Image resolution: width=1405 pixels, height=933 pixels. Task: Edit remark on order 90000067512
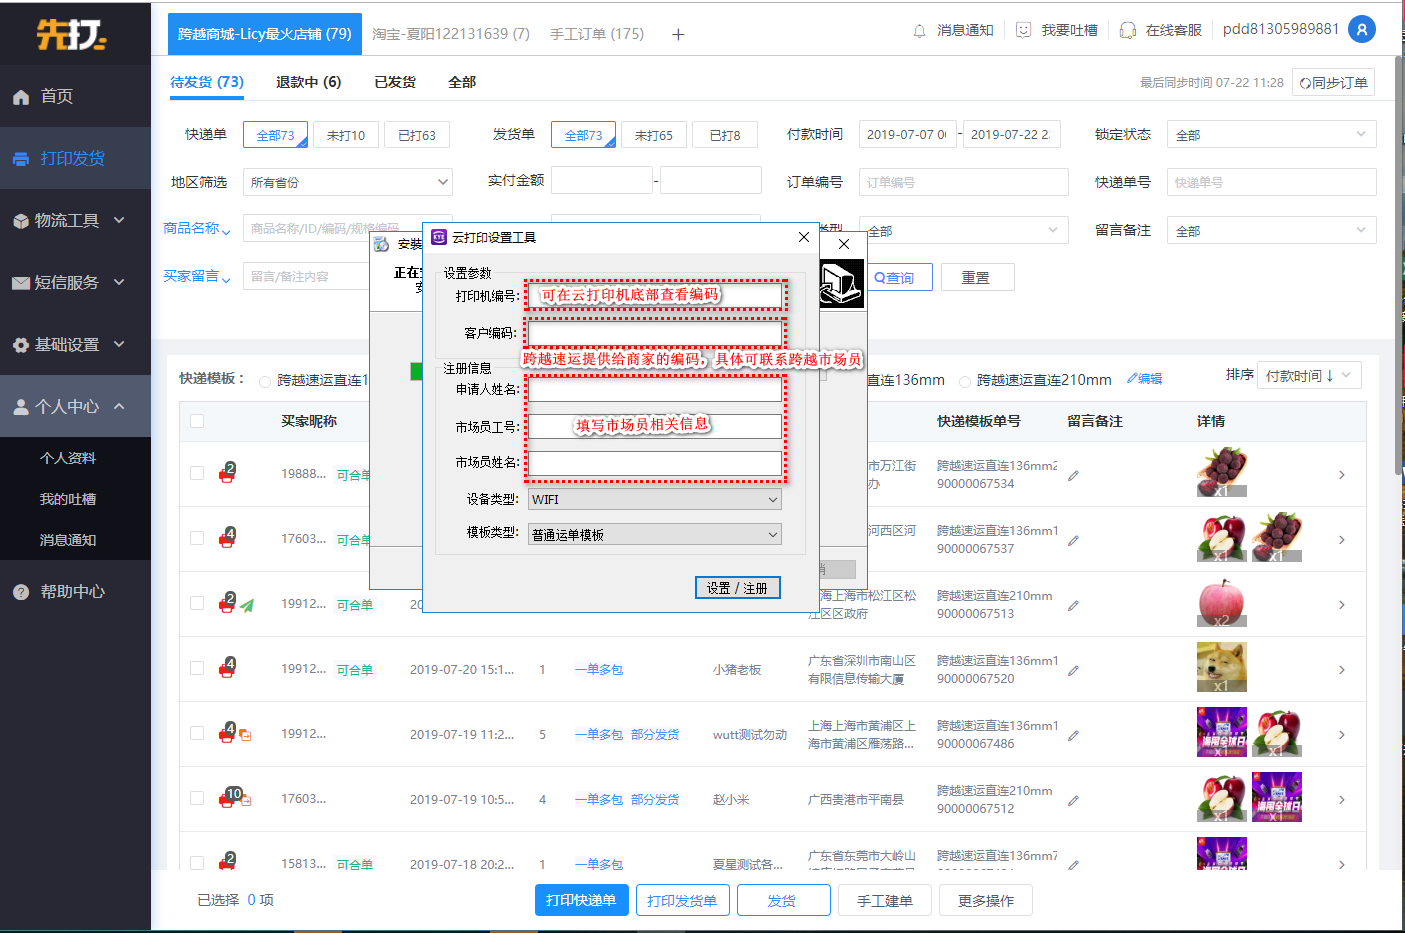tap(1073, 801)
